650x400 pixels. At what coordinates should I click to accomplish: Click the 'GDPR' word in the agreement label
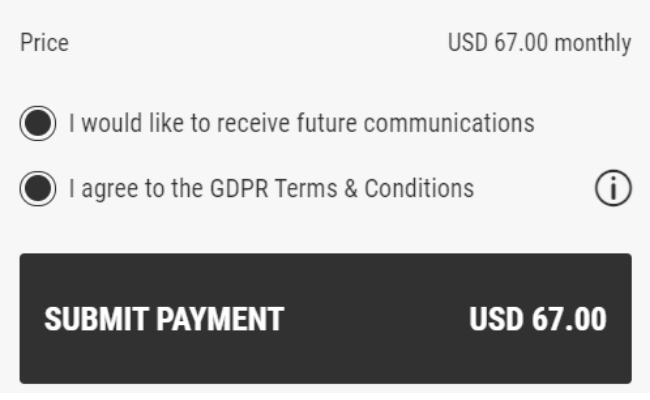(x=239, y=189)
